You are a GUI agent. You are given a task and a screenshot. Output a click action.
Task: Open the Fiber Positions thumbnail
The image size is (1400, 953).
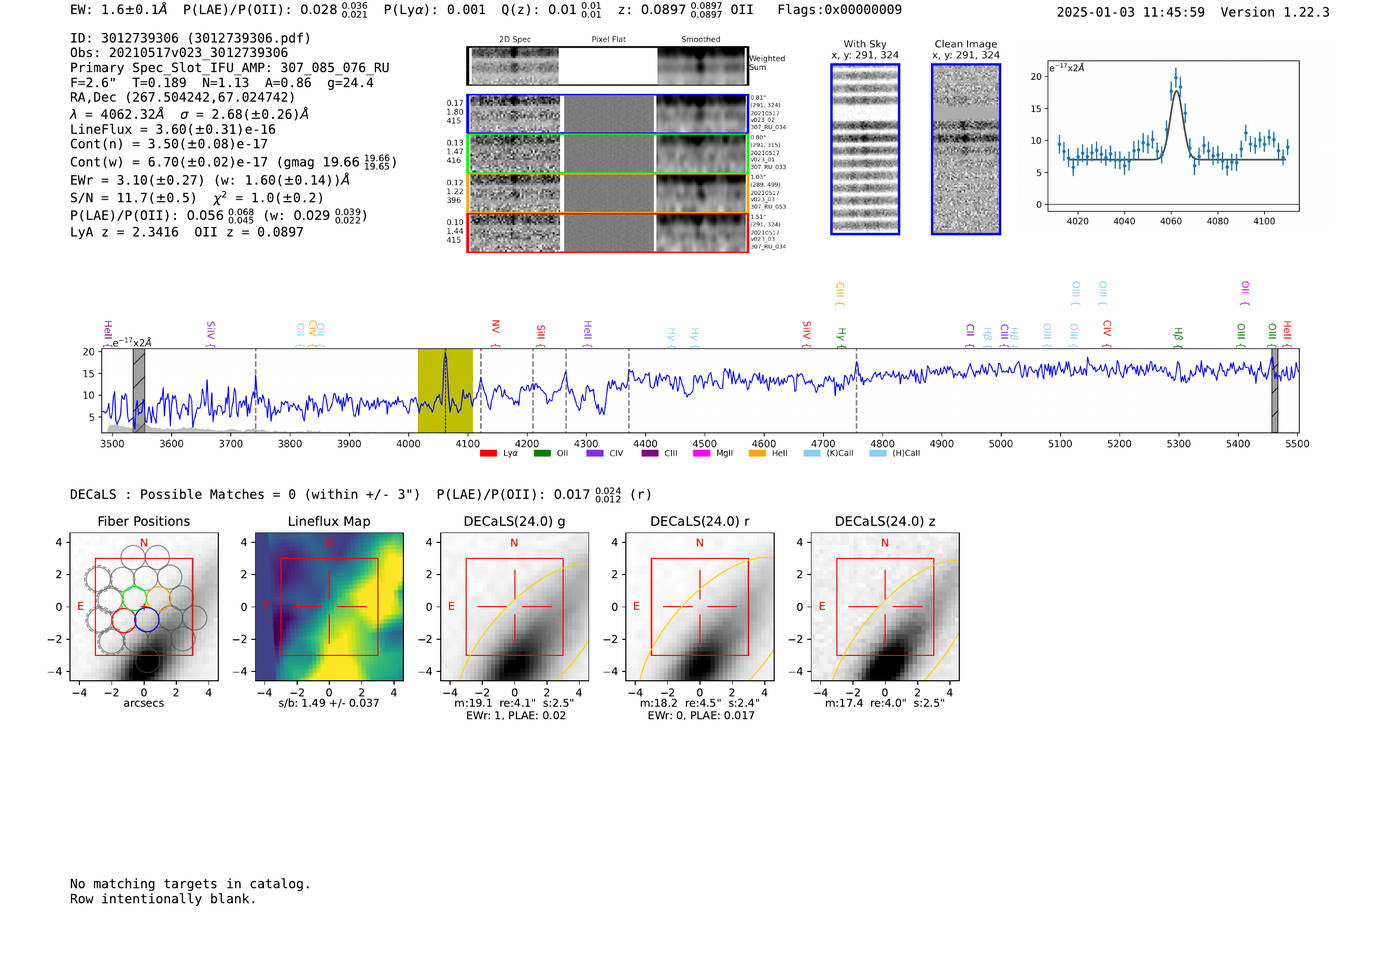tap(144, 607)
